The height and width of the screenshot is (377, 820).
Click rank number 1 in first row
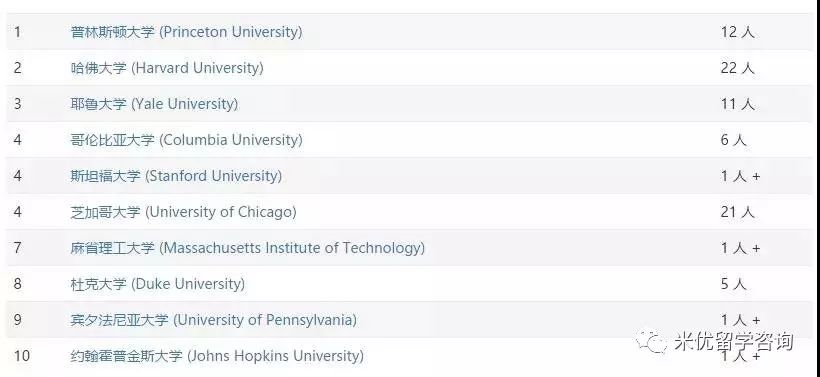[18, 32]
